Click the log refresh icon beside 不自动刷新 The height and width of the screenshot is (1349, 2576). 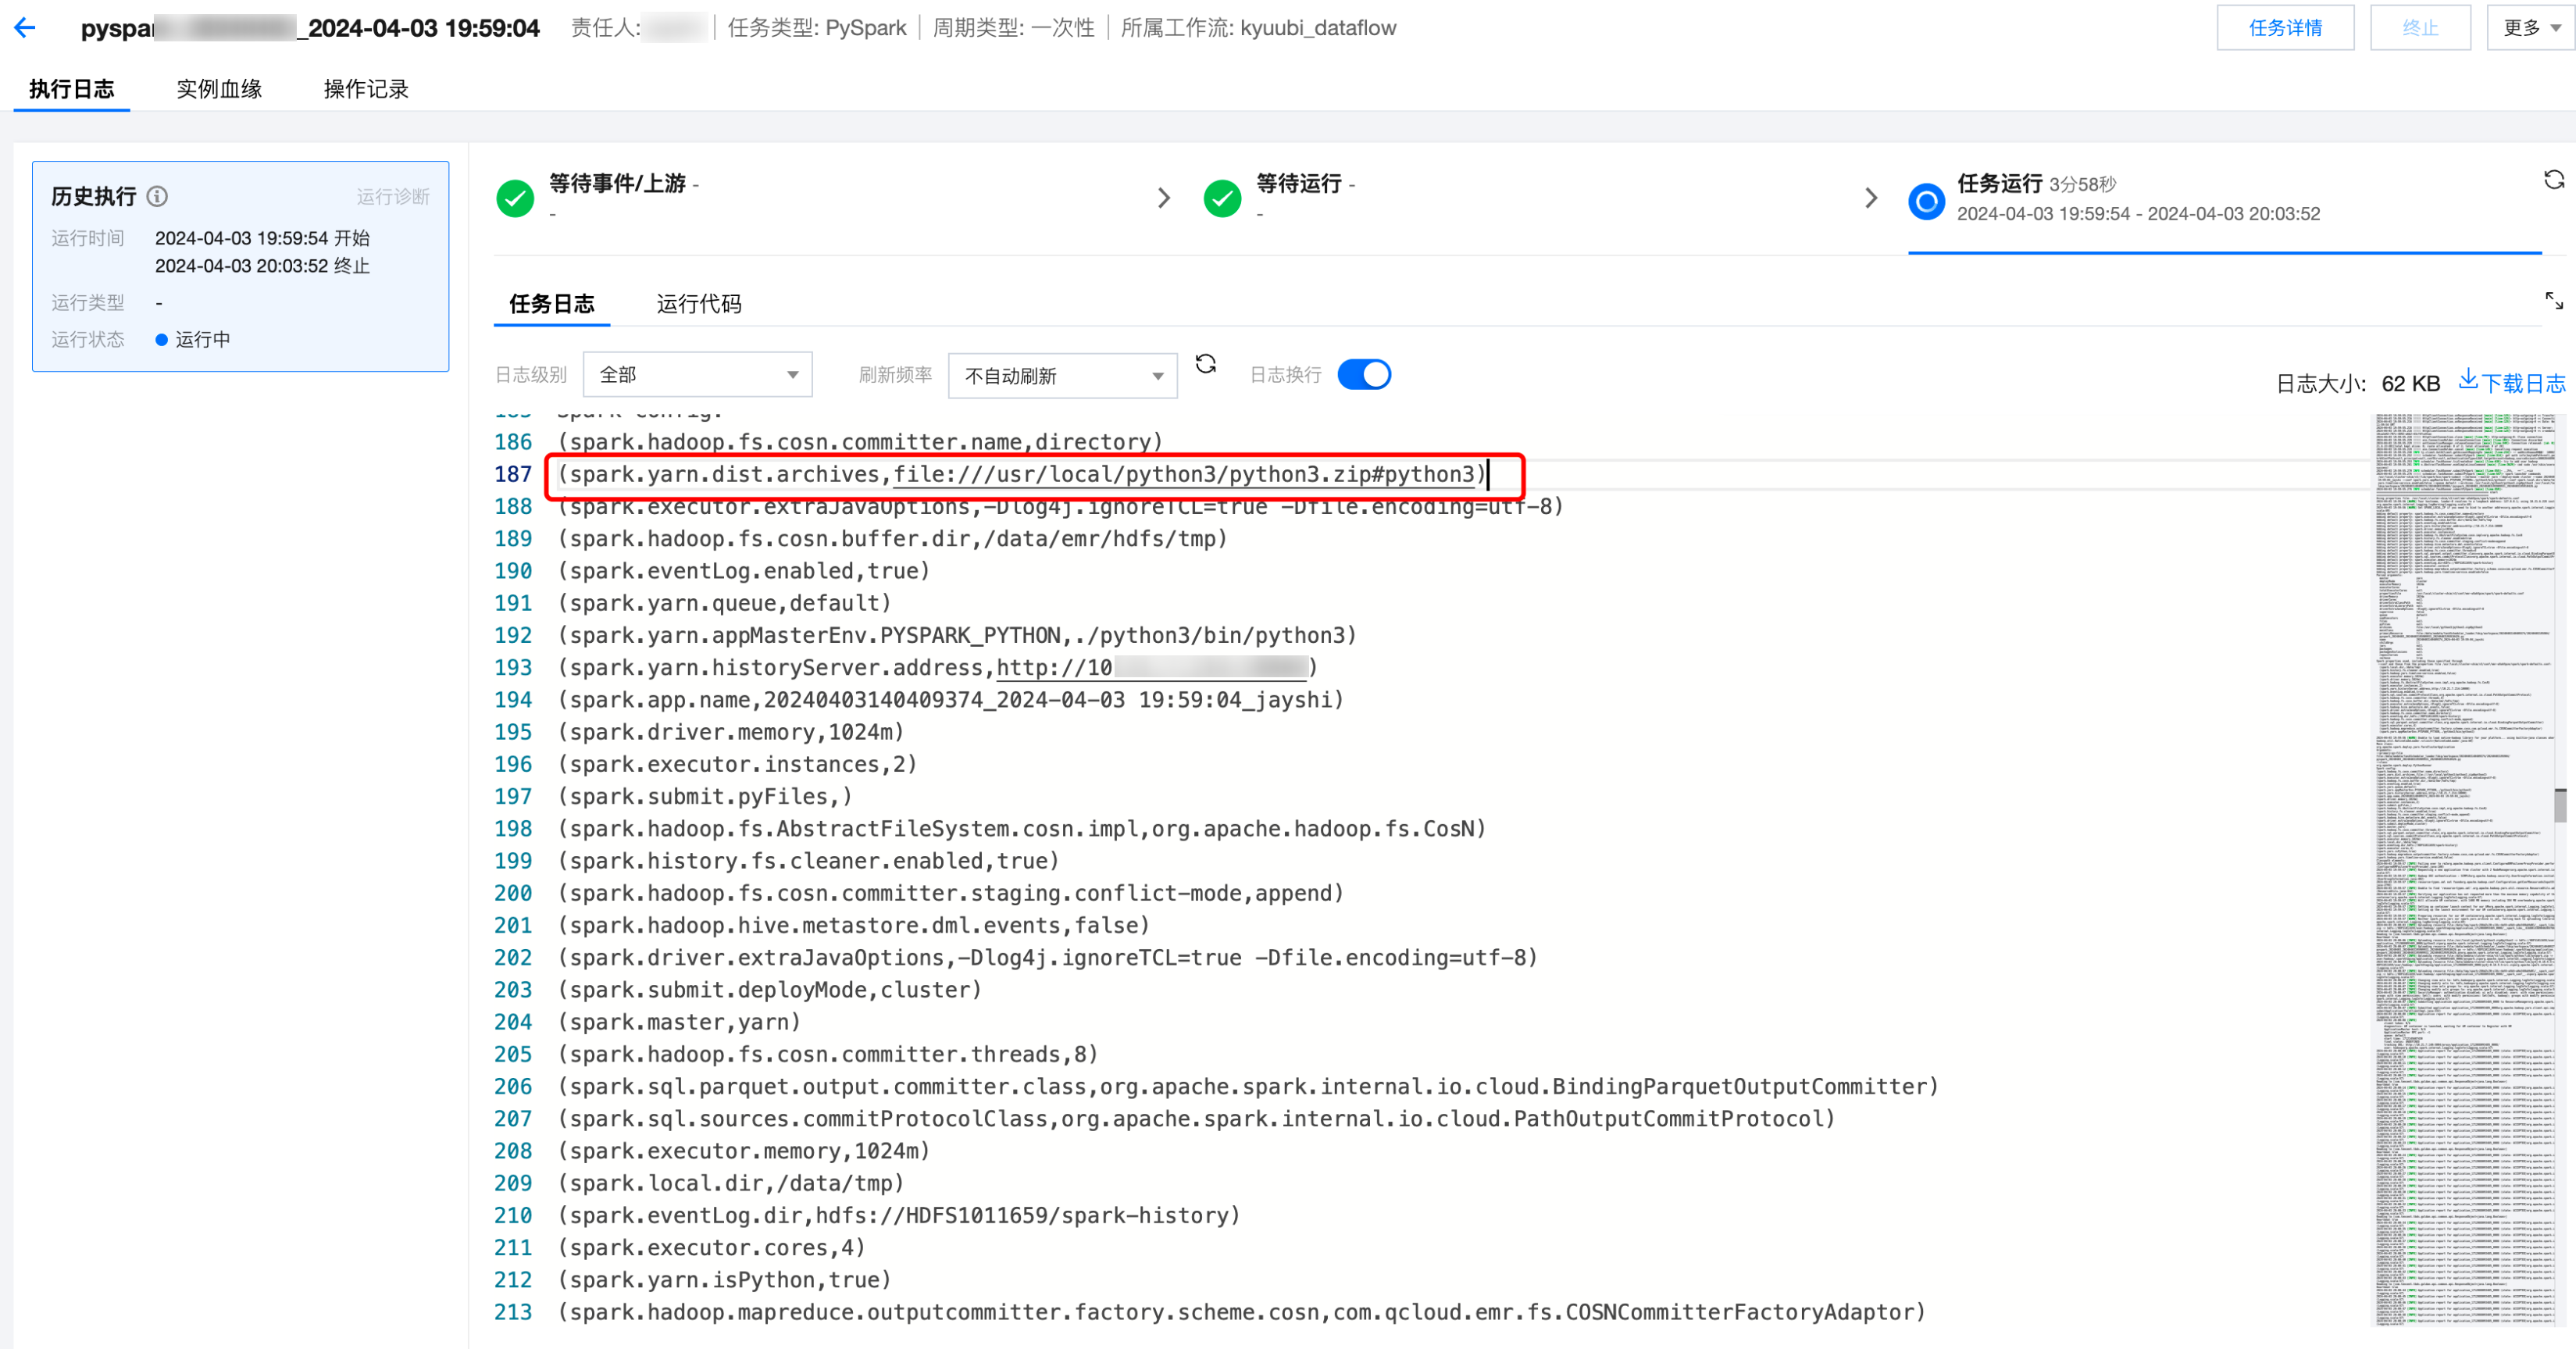click(1205, 364)
